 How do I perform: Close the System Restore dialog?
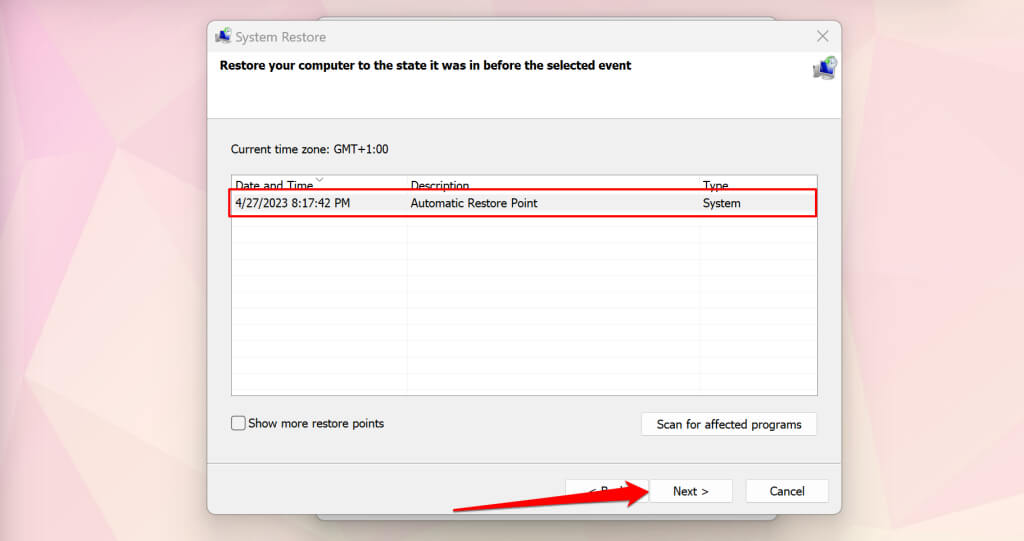coord(823,36)
